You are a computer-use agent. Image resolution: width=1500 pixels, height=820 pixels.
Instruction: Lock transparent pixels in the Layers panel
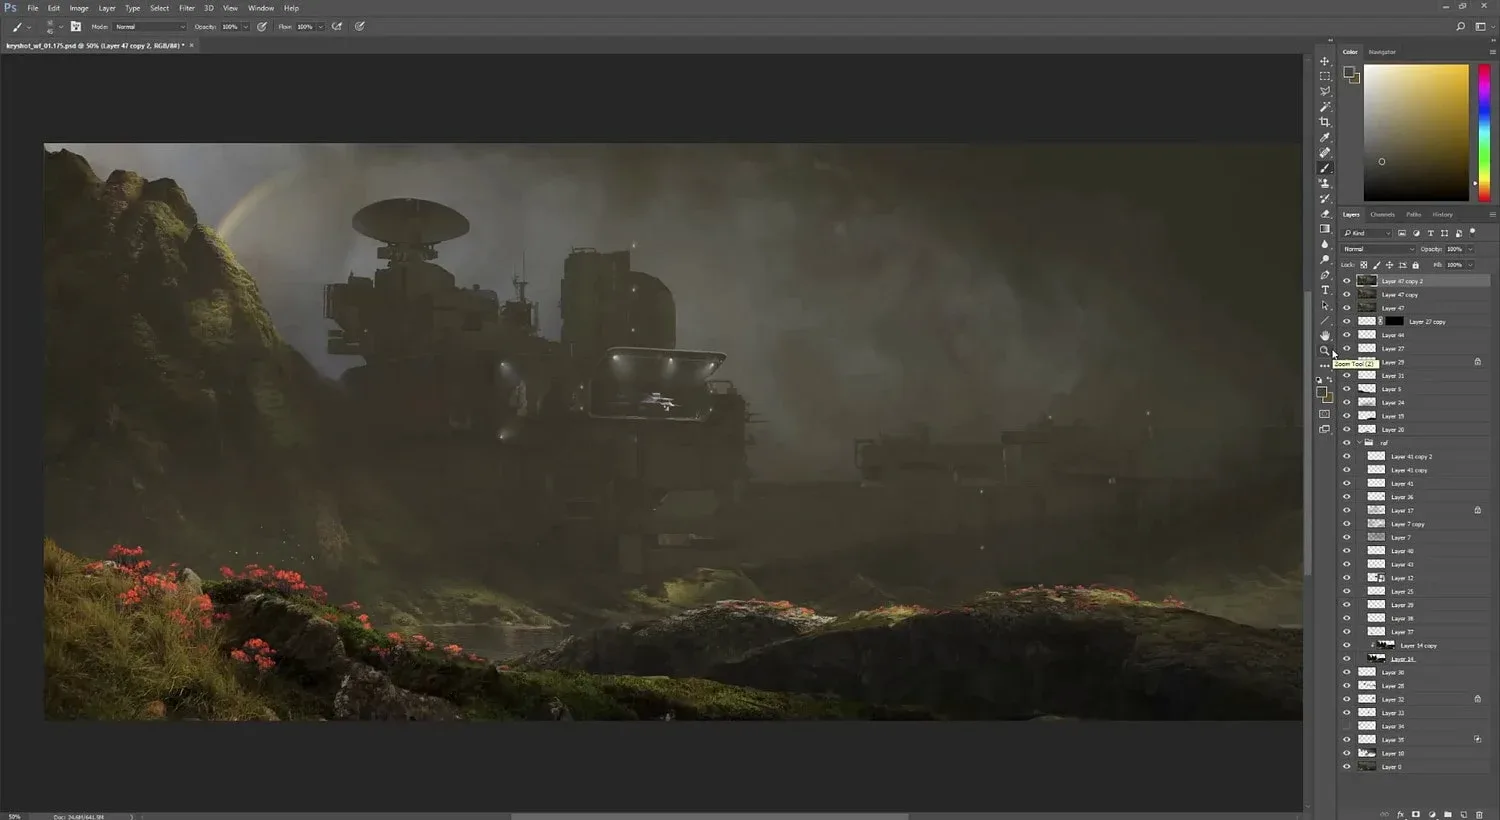tap(1364, 265)
